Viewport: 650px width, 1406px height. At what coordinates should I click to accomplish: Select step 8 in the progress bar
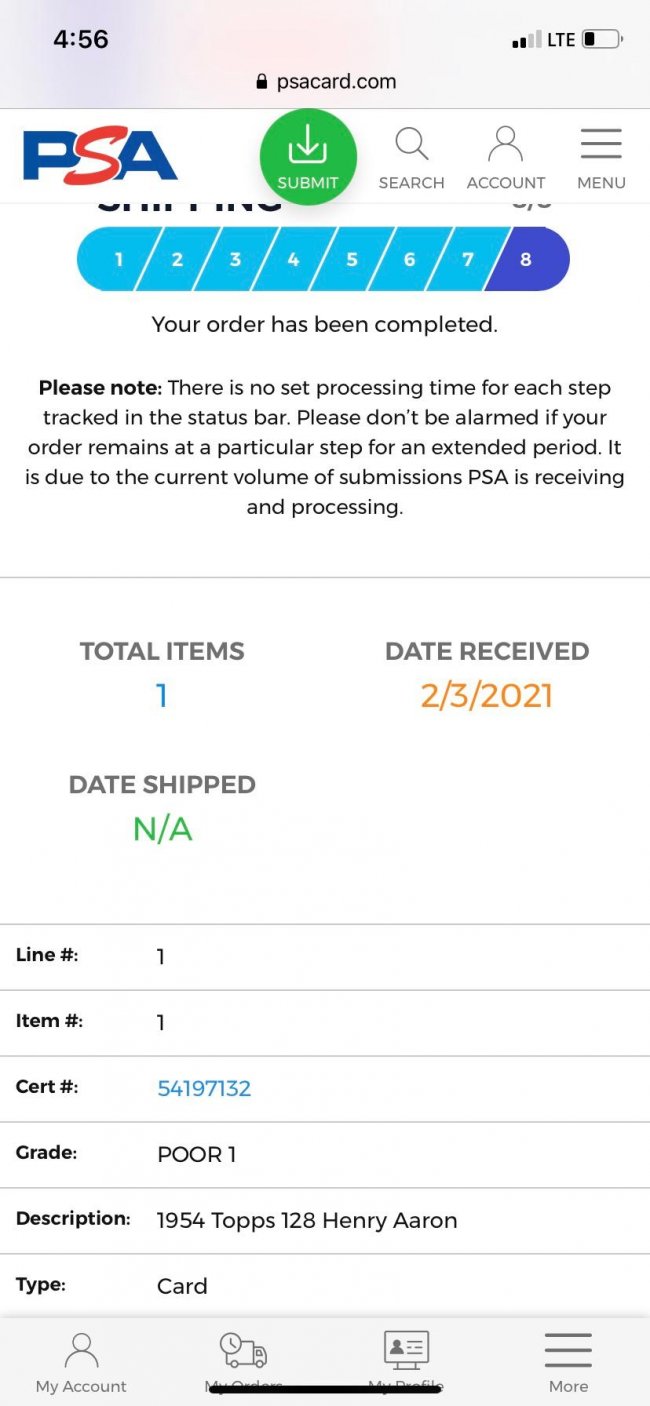[x=526, y=259]
